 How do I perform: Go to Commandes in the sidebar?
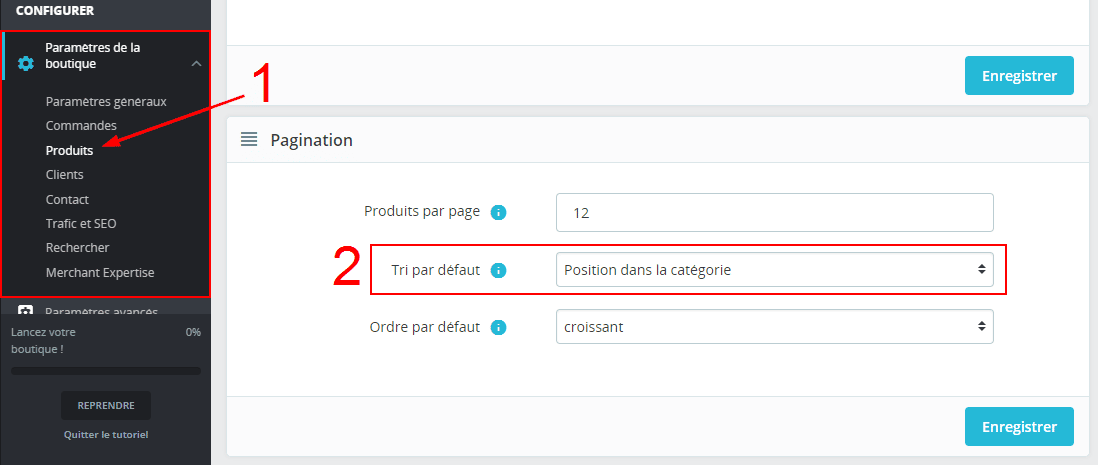[81, 126]
